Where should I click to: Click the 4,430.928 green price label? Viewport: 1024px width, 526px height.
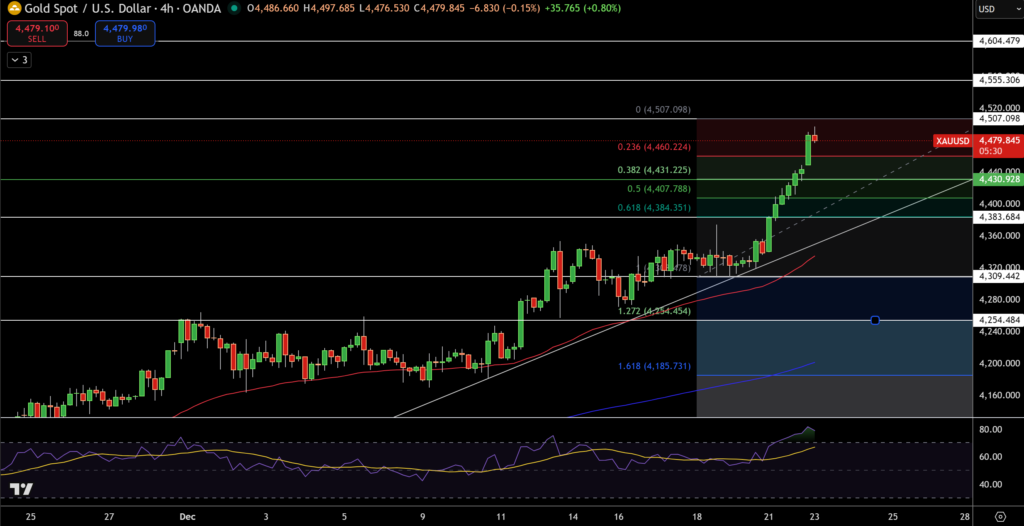point(998,179)
